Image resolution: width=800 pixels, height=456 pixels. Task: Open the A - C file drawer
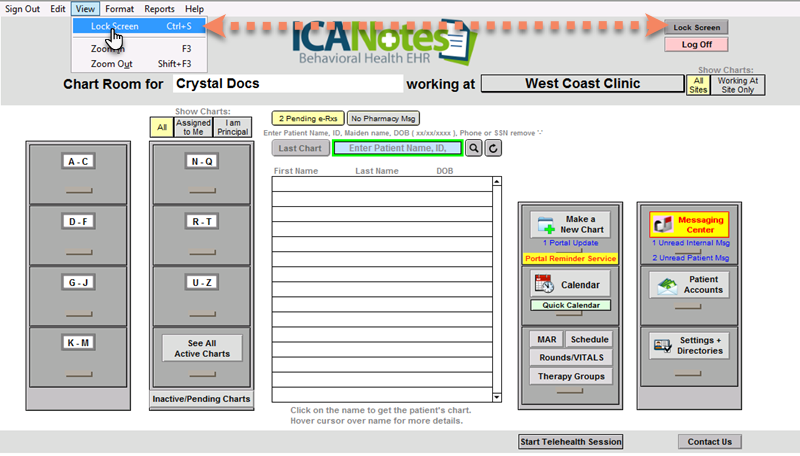click(x=76, y=162)
